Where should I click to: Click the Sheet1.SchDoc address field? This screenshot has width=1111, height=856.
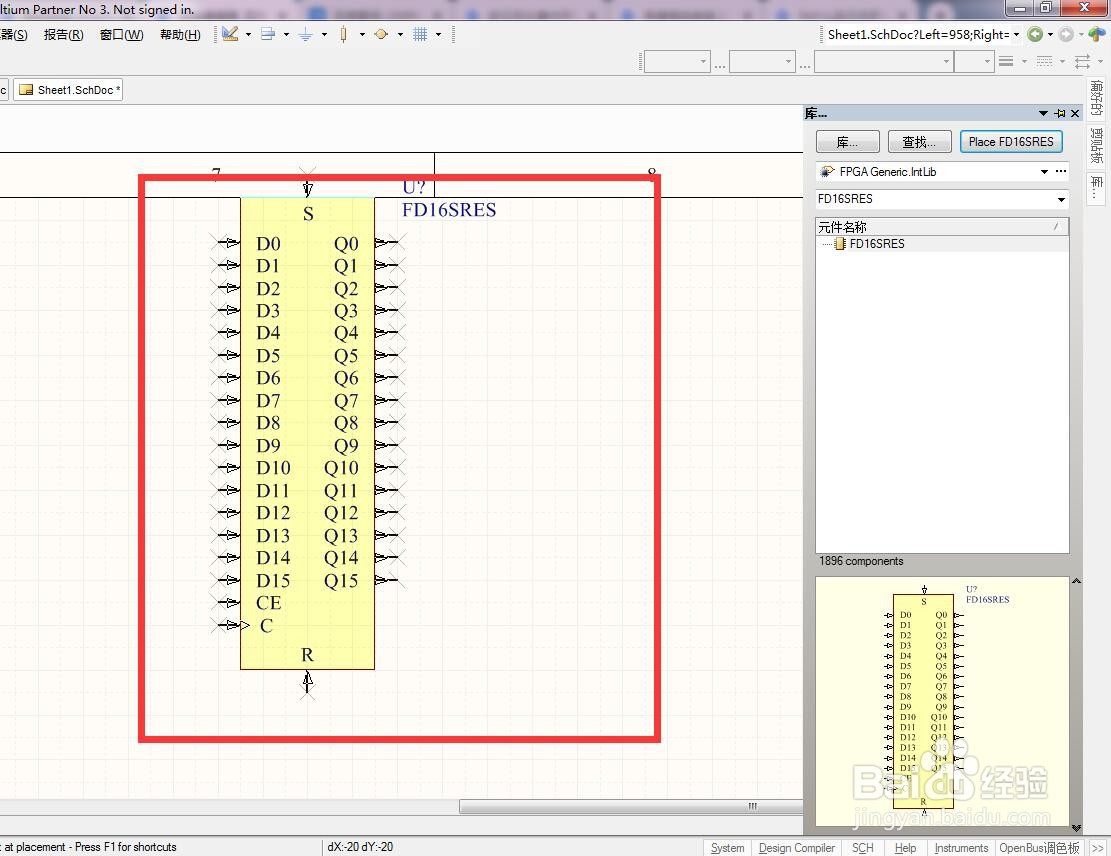pyautogui.click(x=918, y=34)
